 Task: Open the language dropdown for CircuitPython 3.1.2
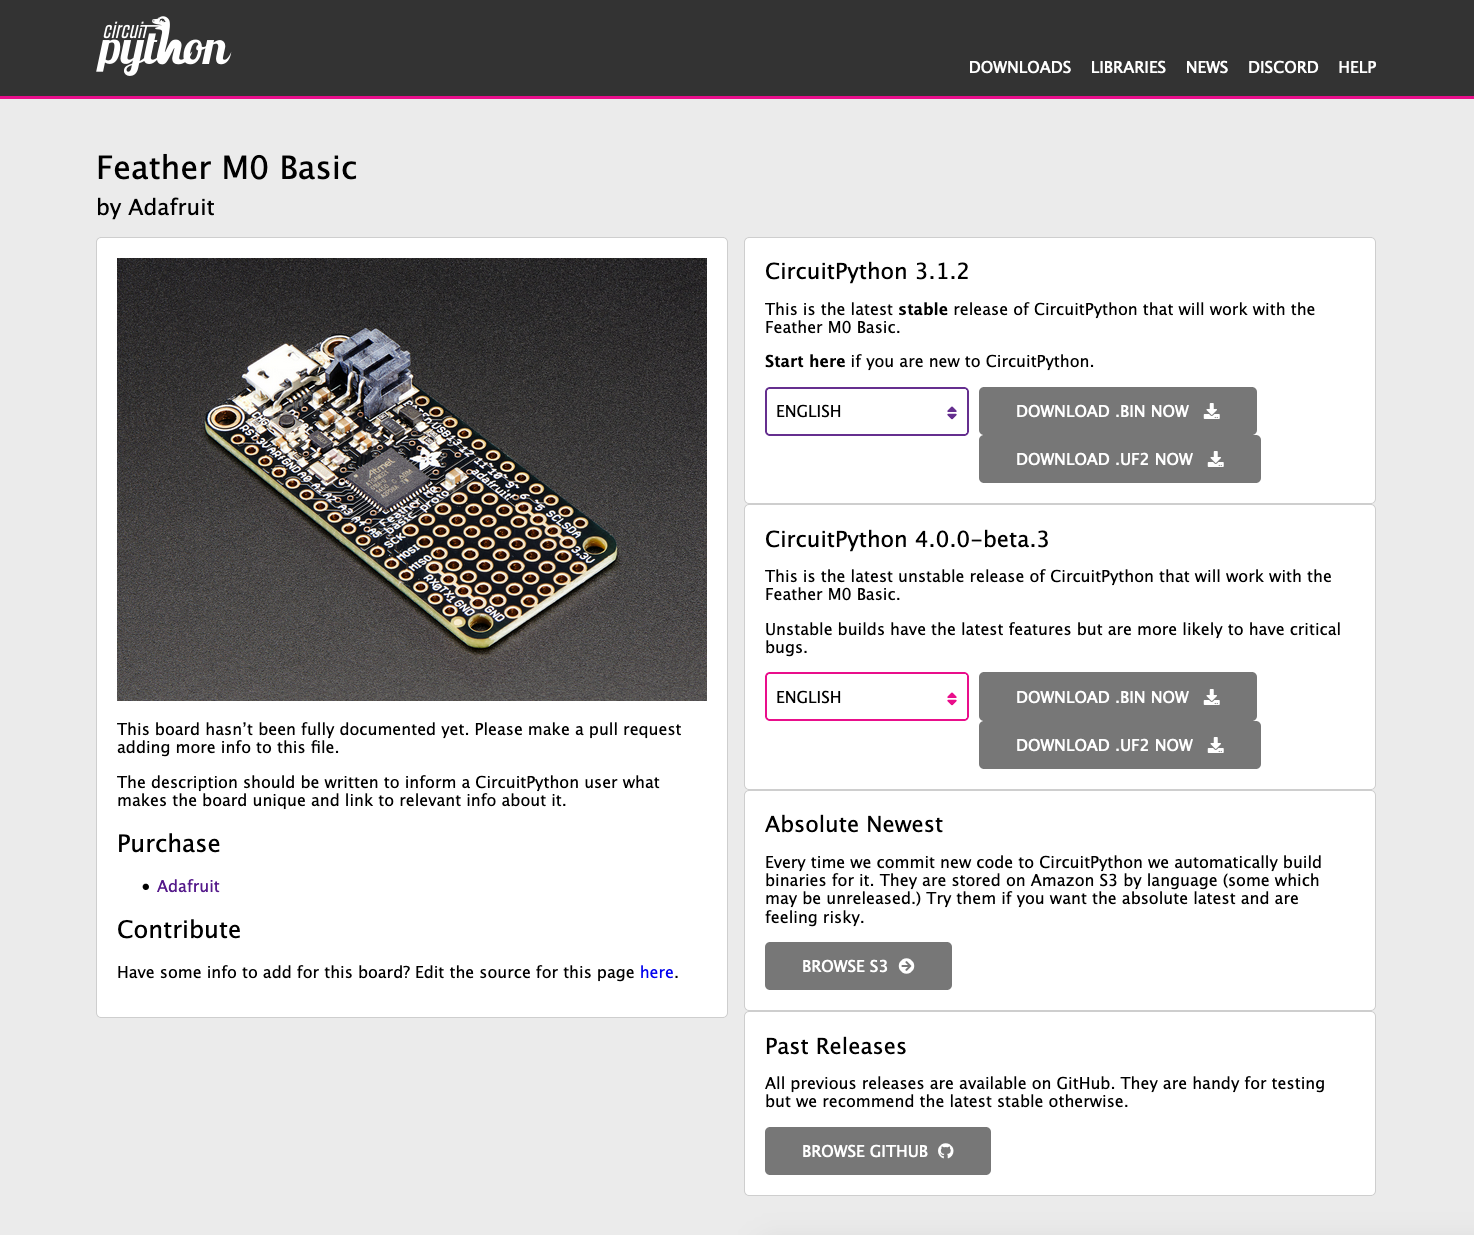tap(867, 411)
